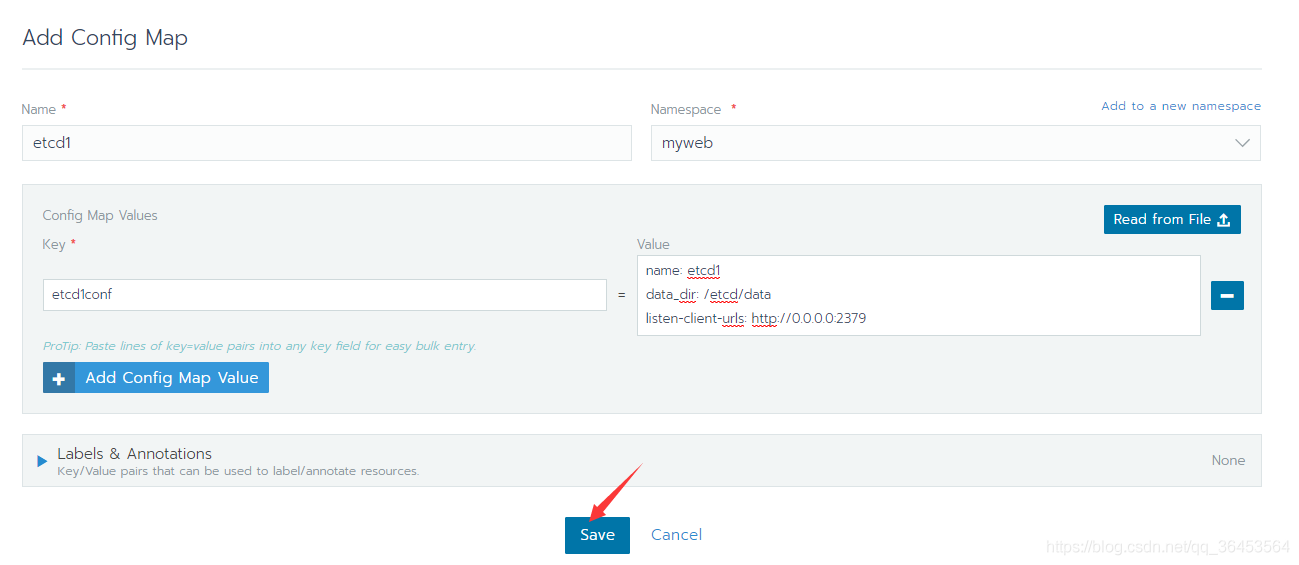The image size is (1299, 565).
Task: Open the Namespace dropdown showing myweb
Action: click(x=955, y=143)
